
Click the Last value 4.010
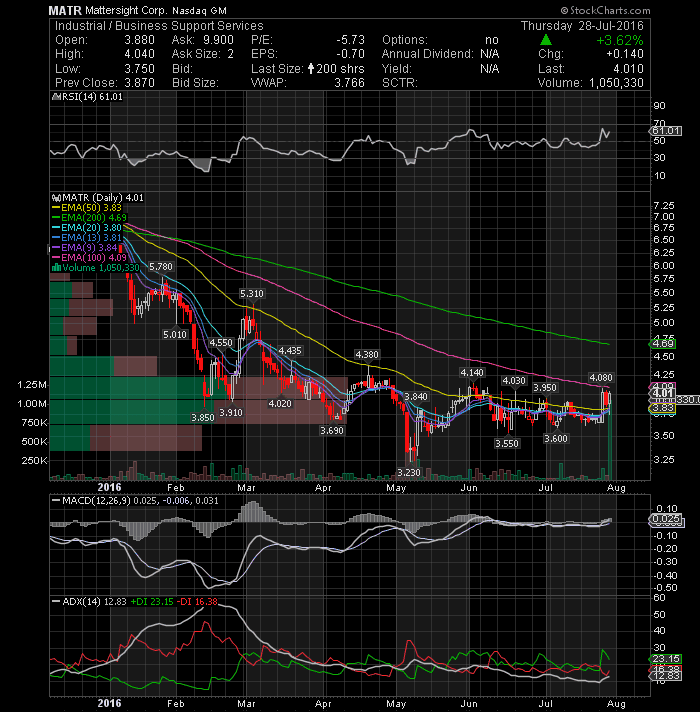coord(628,69)
